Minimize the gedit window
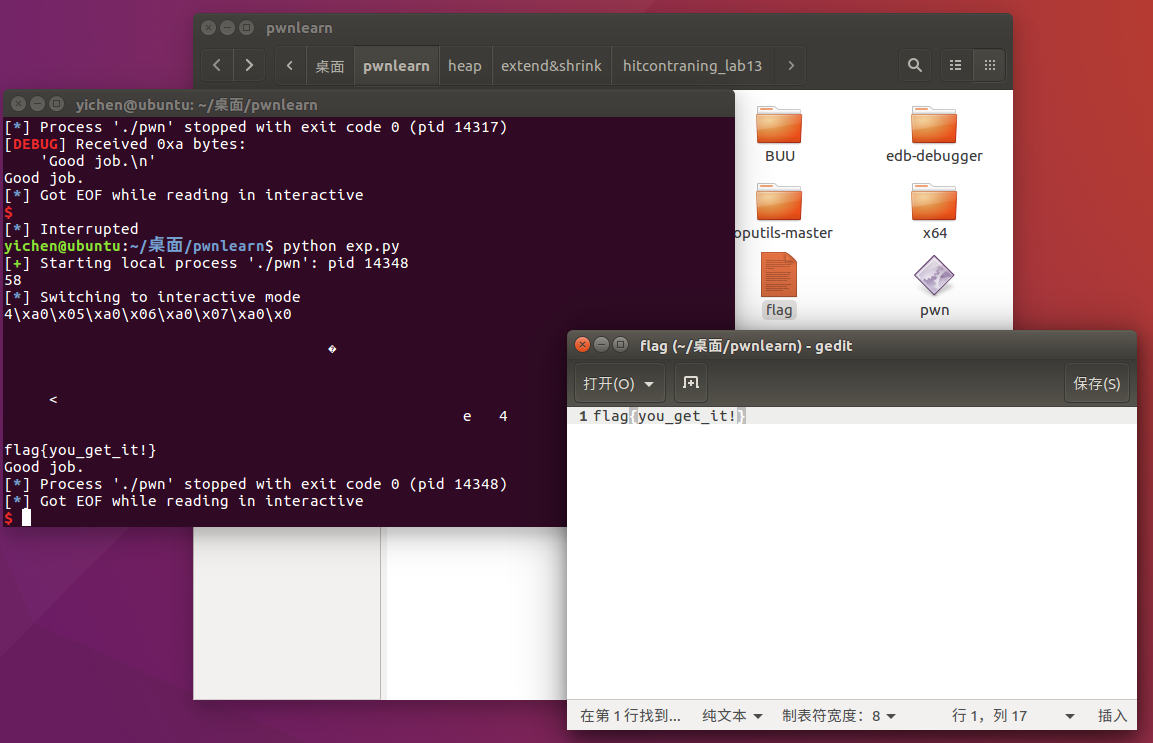1153x743 pixels. (x=602, y=344)
